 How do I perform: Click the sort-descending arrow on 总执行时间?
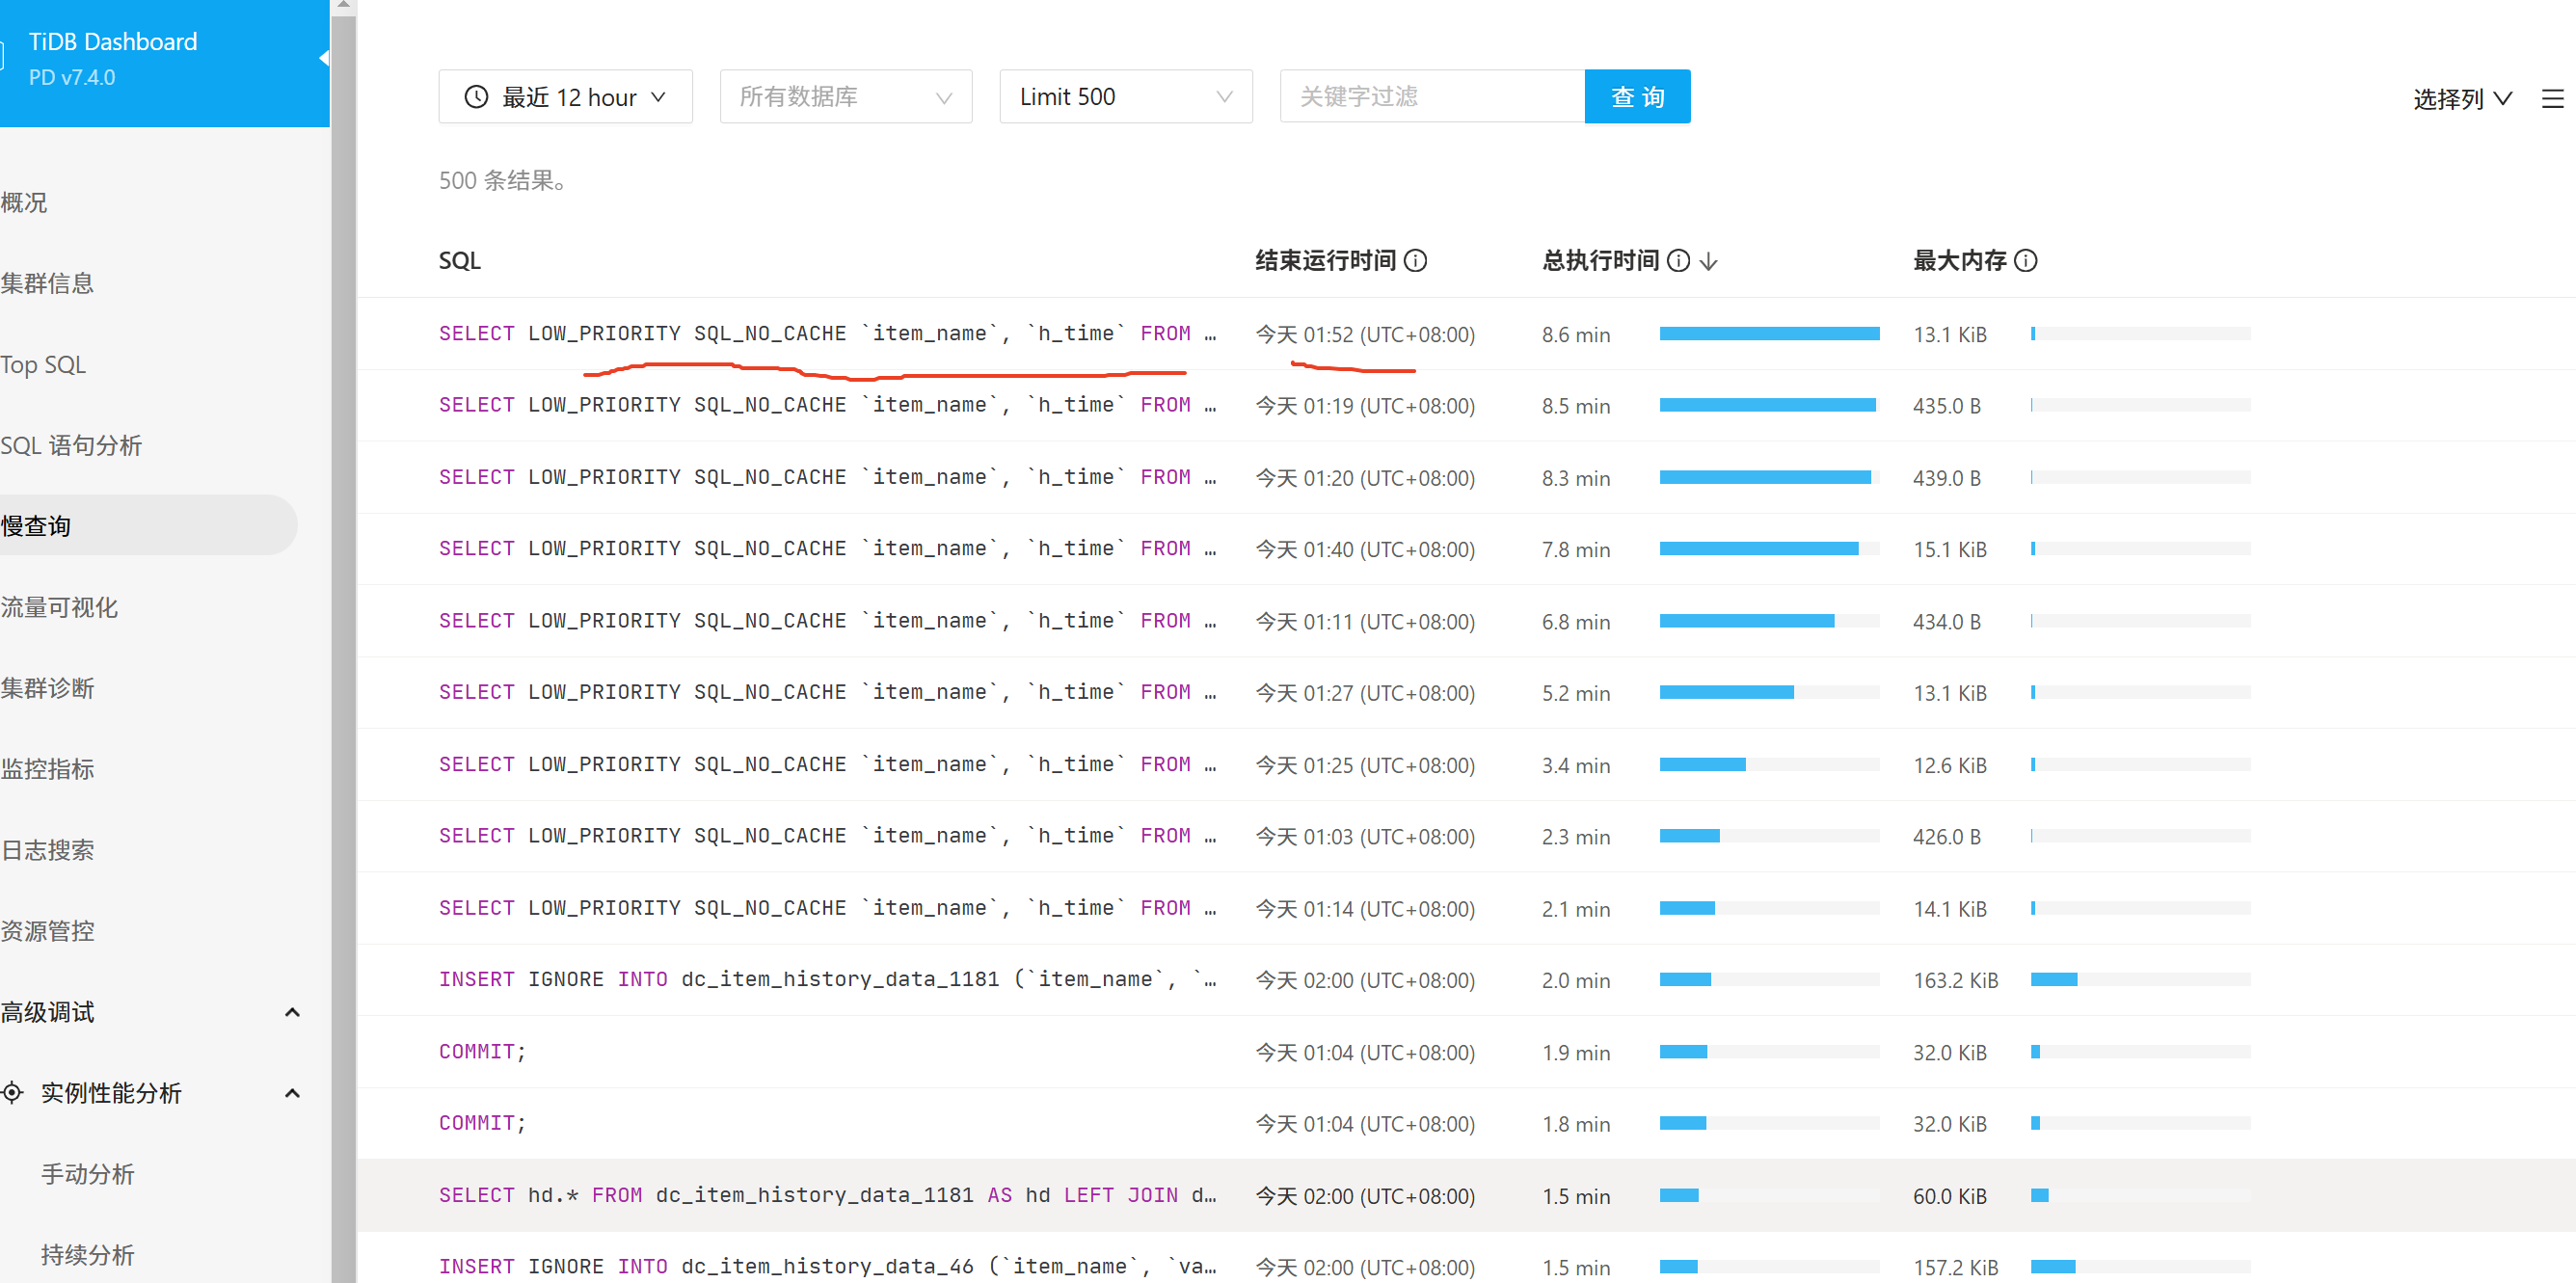(1708, 262)
